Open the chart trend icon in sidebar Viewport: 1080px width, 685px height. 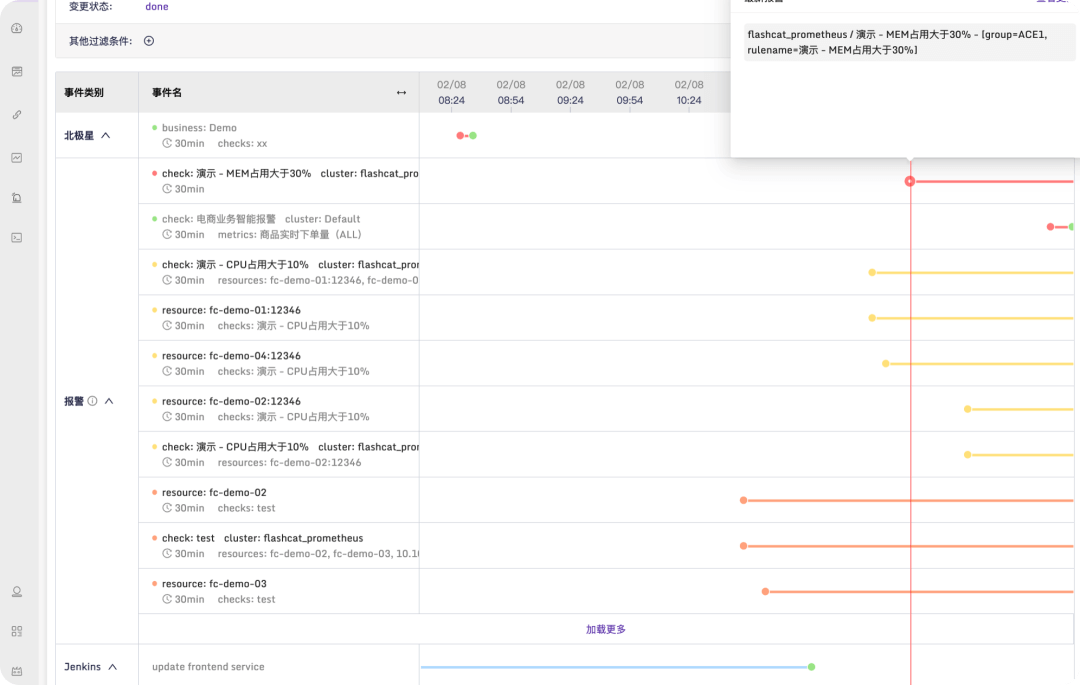coord(17,158)
